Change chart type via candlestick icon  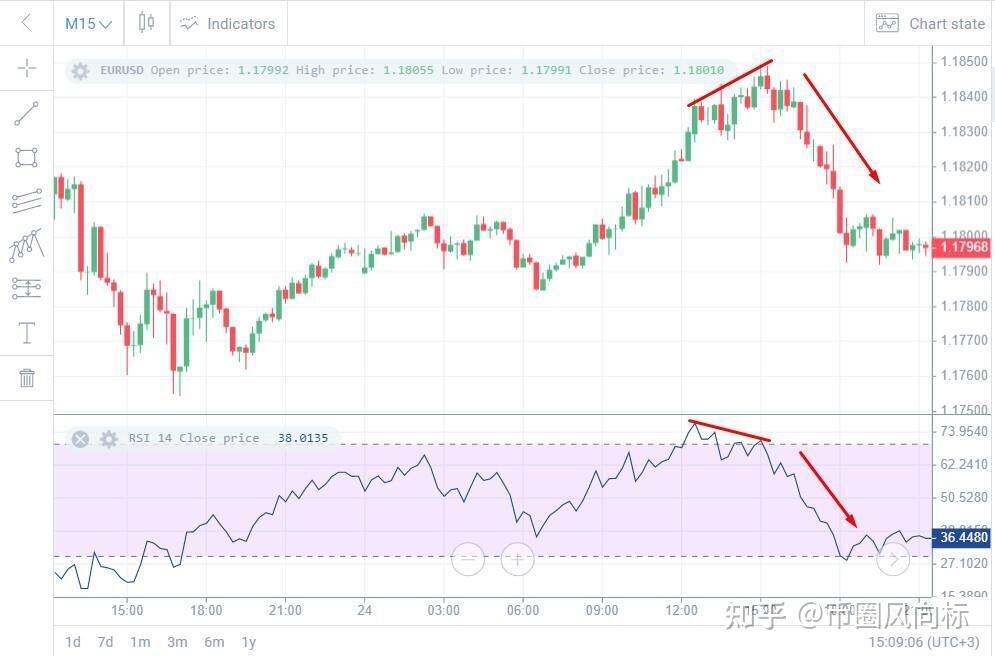[x=146, y=23]
